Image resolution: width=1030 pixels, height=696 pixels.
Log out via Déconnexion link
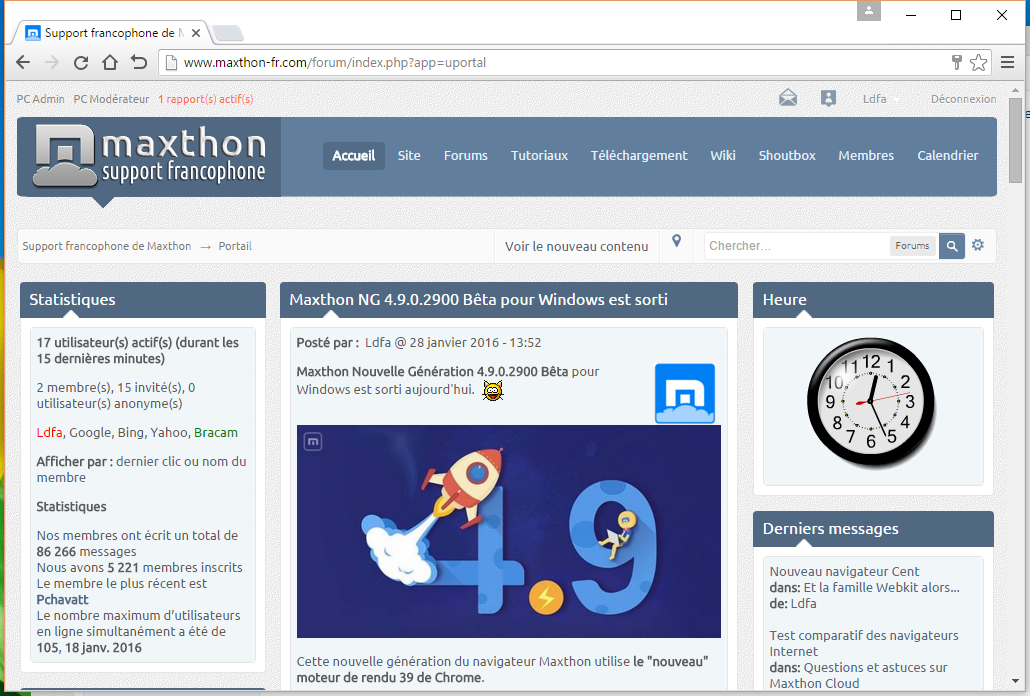click(963, 99)
